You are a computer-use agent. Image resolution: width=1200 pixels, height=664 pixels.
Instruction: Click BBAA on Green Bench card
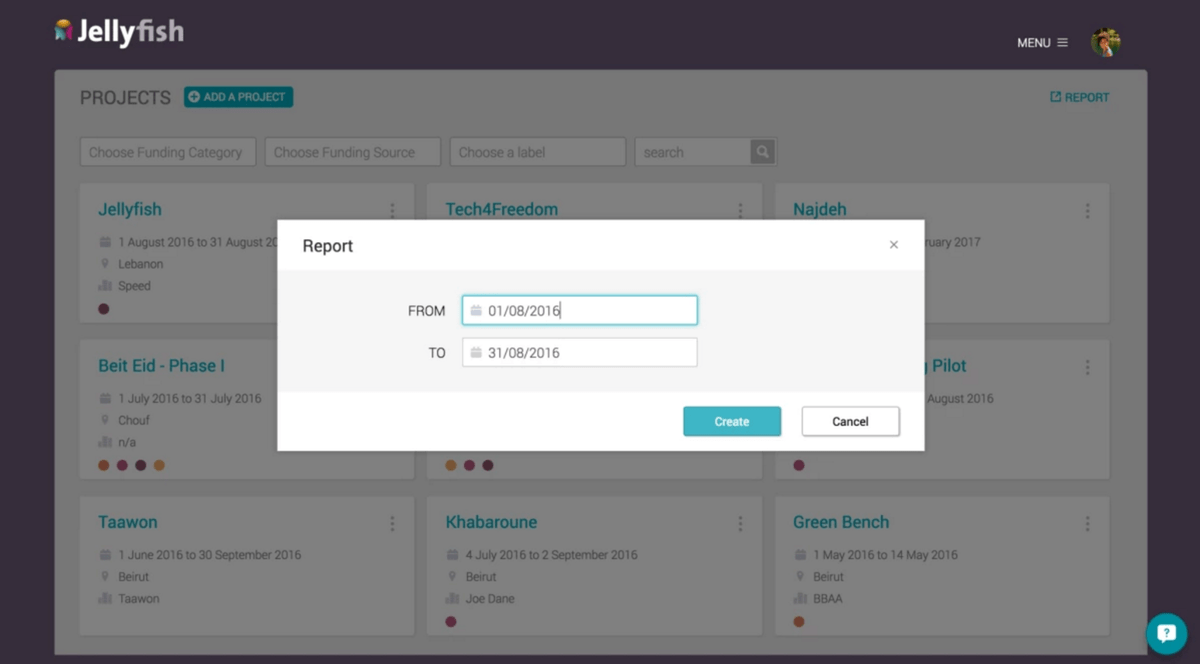click(x=830, y=598)
